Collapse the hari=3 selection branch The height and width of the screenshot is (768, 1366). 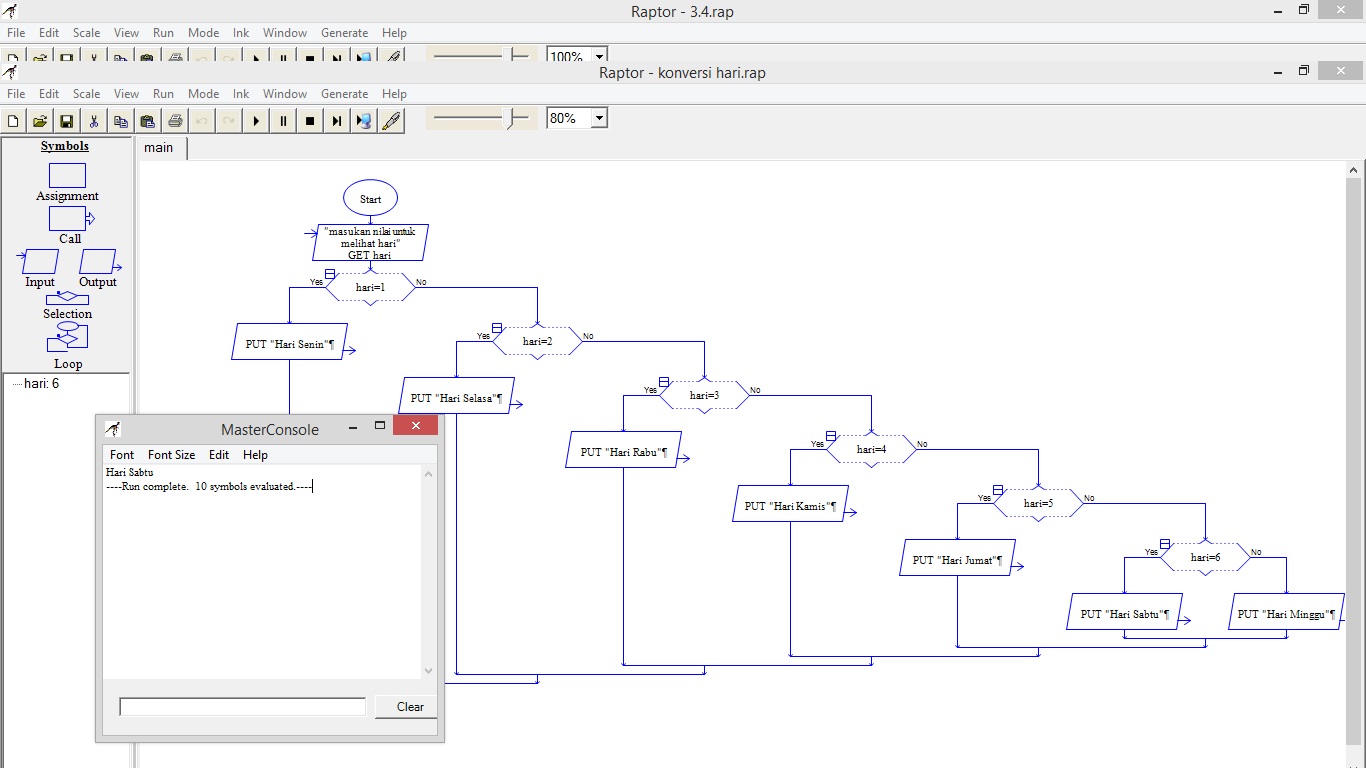point(664,383)
